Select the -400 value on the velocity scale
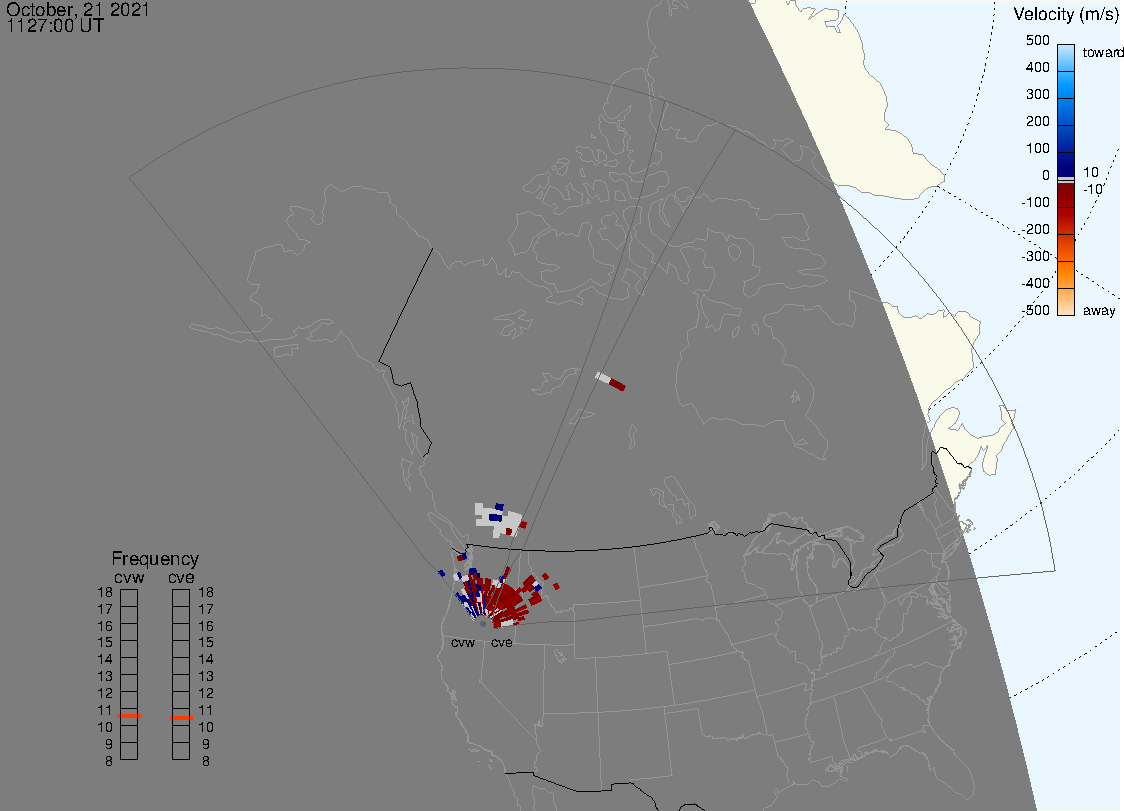The width and height of the screenshot is (1124, 811). click(1035, 283)
